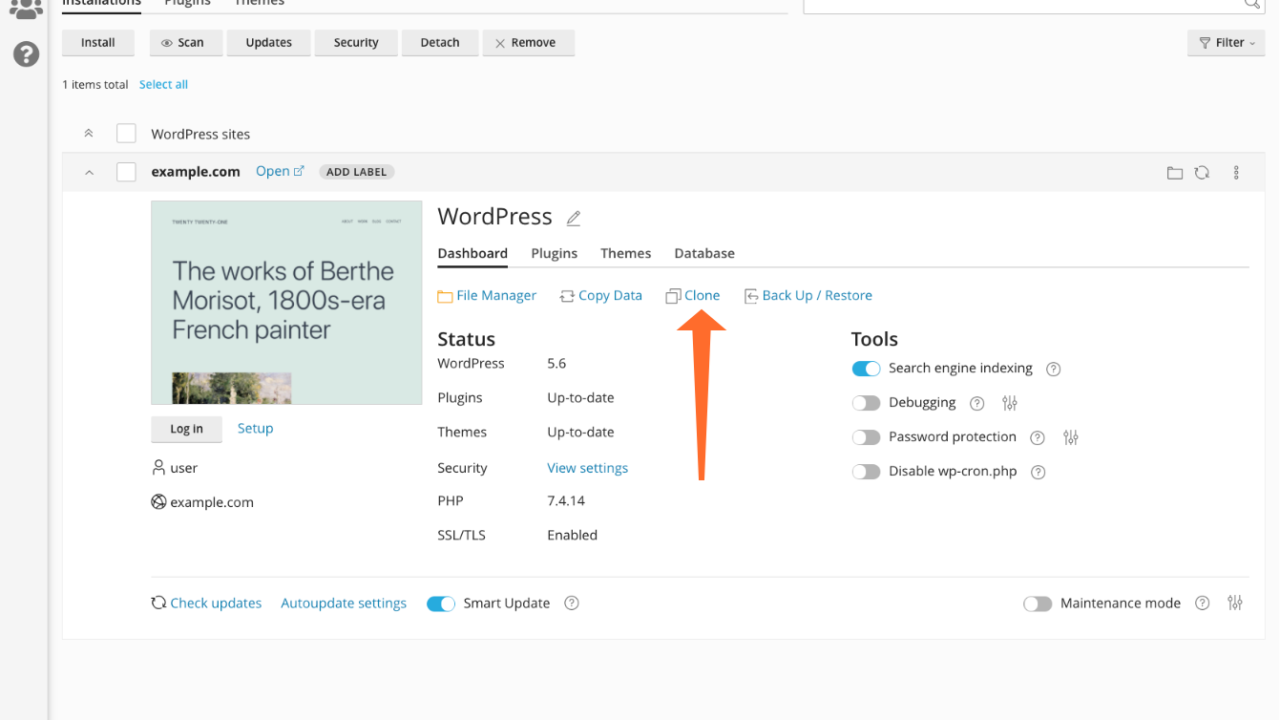The image size is (1280, 720).
Task: Open example.com site via Open link
Action: [x=279, y=172]
